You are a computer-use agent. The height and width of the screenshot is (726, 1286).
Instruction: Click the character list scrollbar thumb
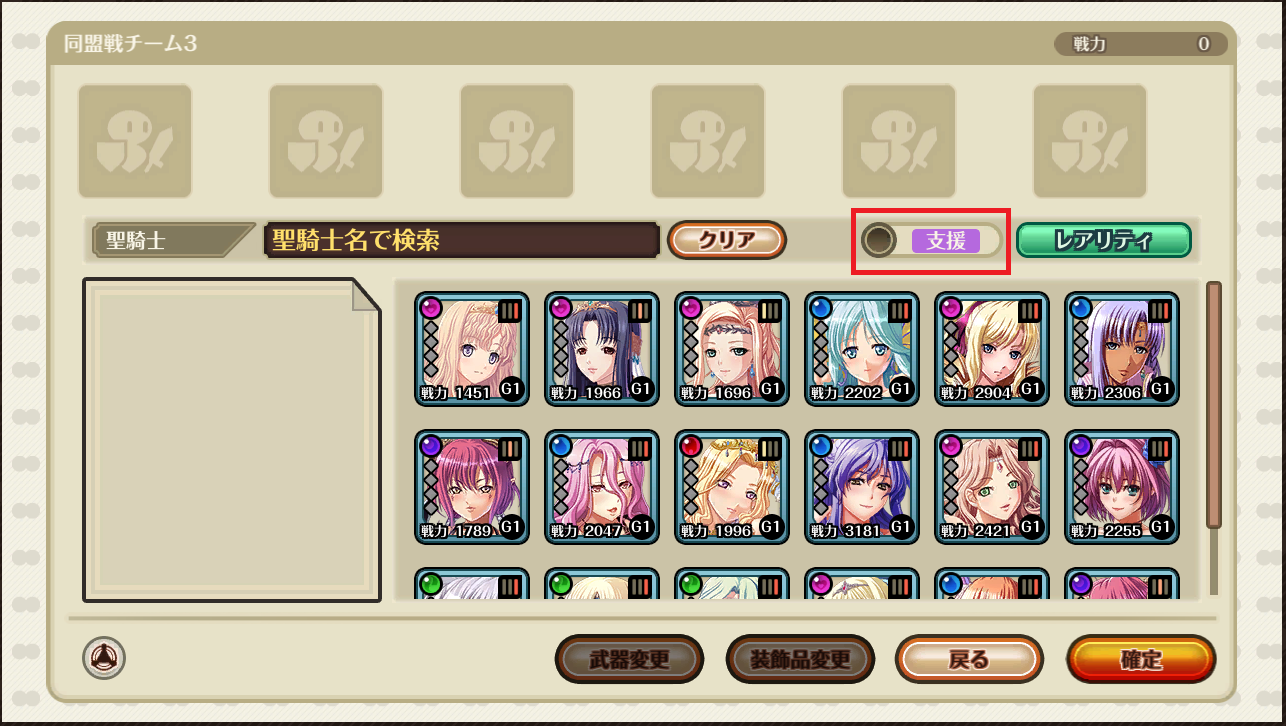coord(1214,405)
